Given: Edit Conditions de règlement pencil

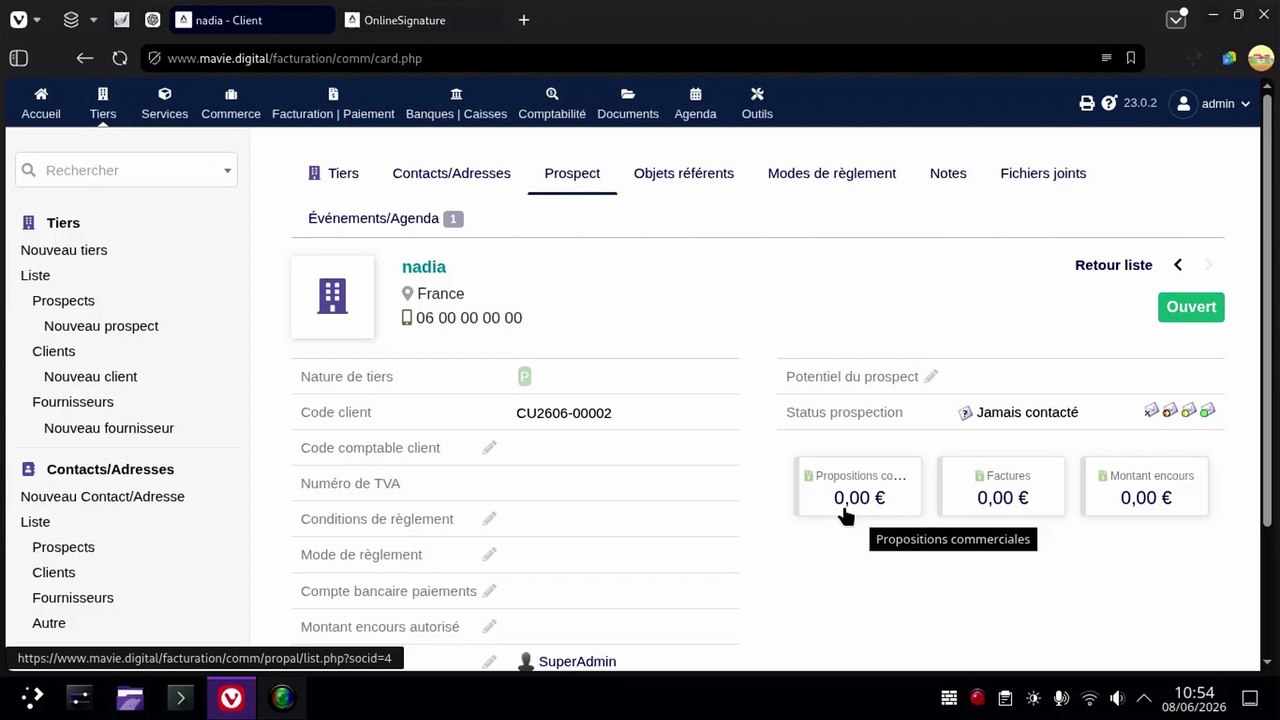Looking at the screenshot, I should [x=489, y=519].
